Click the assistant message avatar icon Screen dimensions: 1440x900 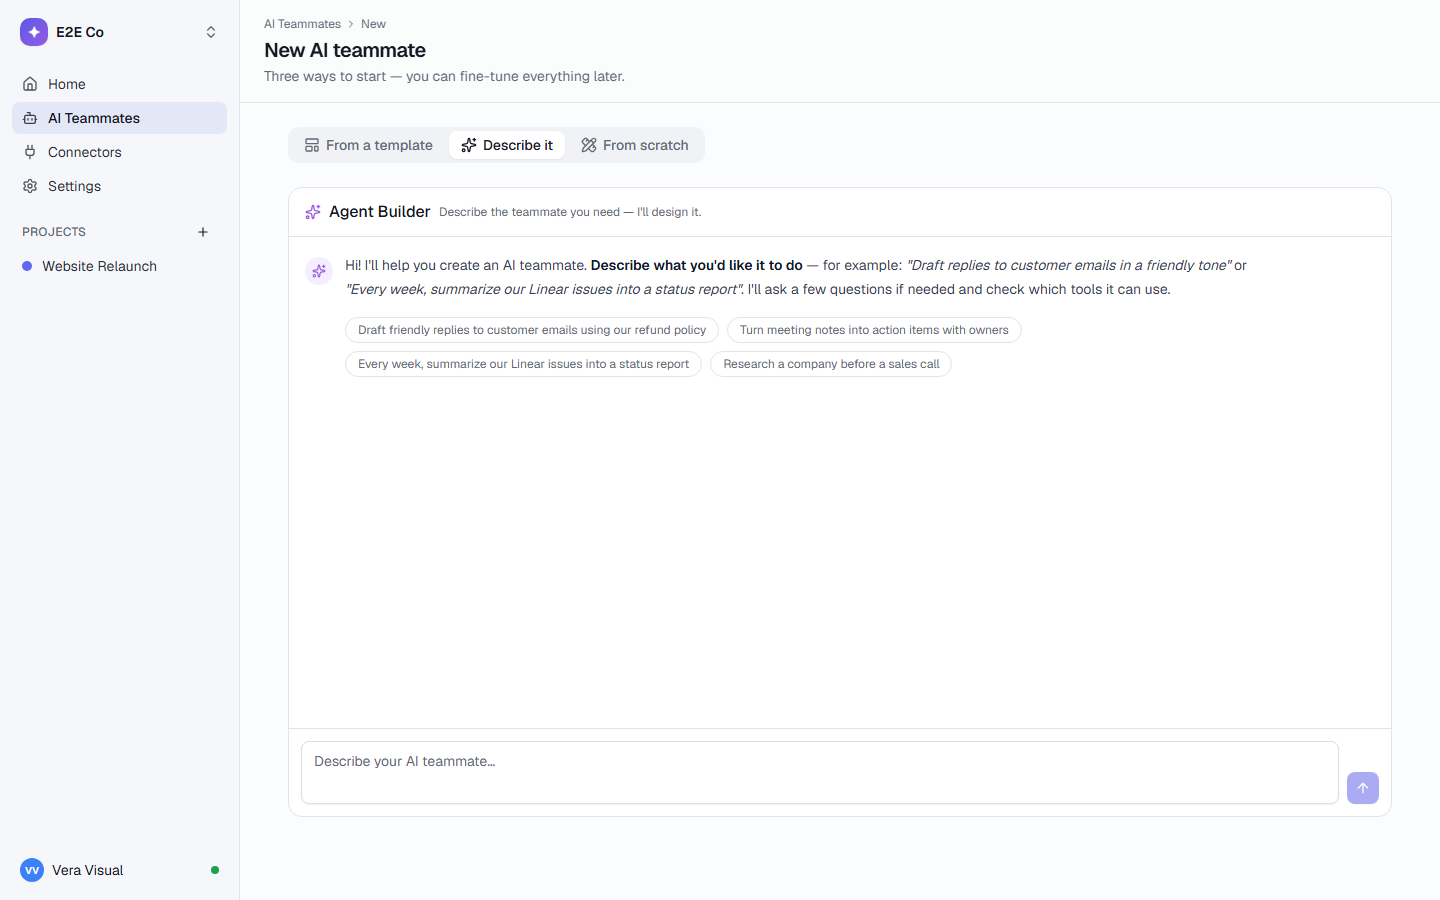coord(319,271)
